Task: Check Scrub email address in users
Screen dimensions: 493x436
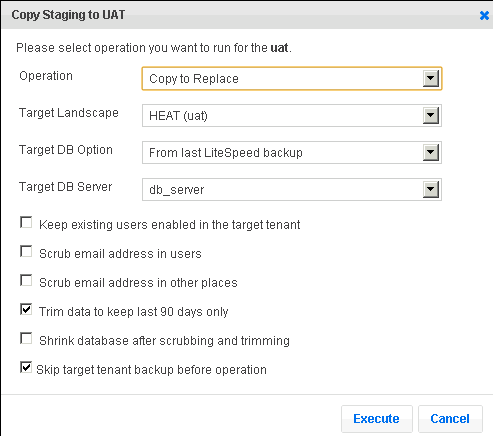Action: click(26, 252)
